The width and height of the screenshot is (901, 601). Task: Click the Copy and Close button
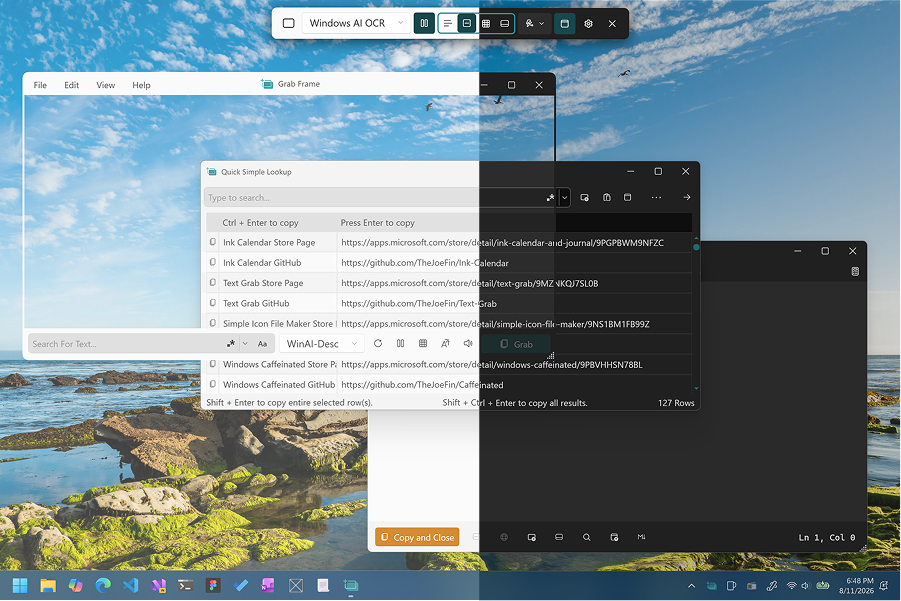(417, 537)
